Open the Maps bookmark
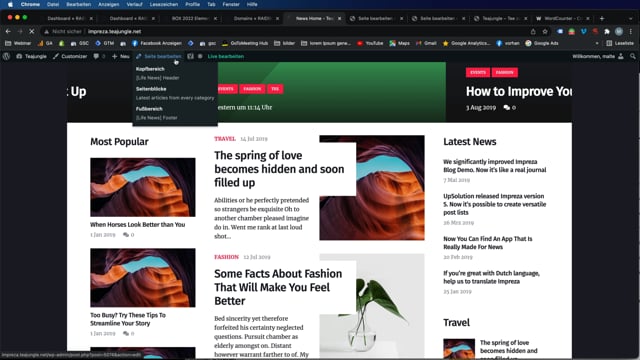The image size is (640, 360). (x=399, y=43)
